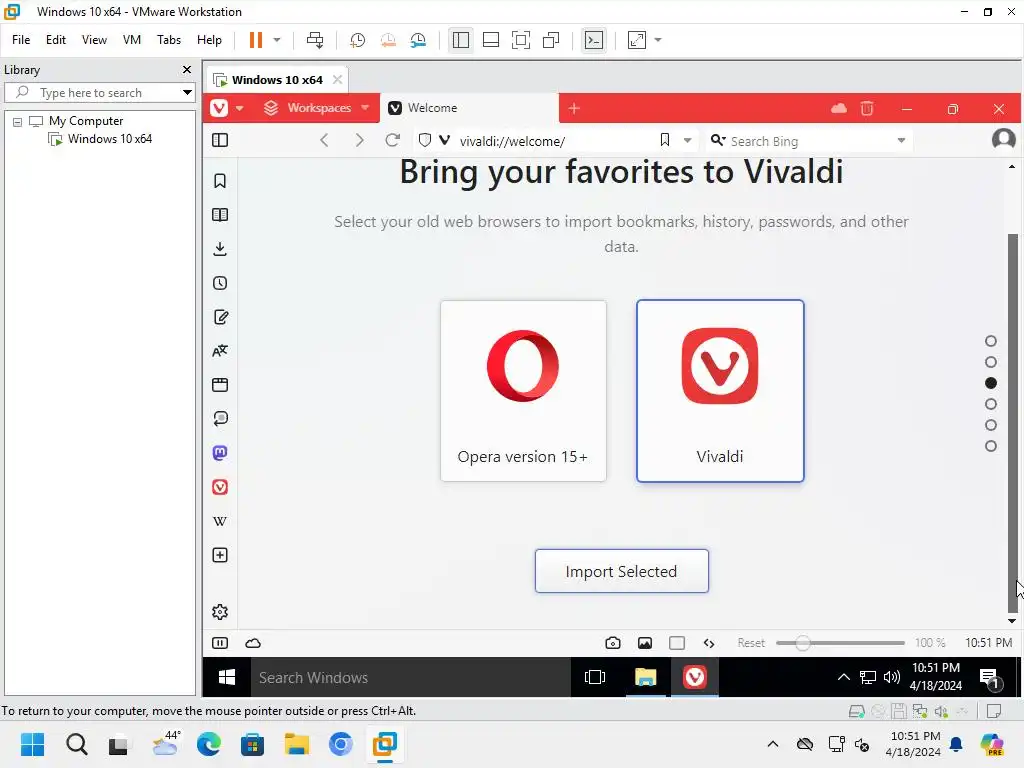
Task: Go forward in Vivaldi history
Action: click(359, 140)
